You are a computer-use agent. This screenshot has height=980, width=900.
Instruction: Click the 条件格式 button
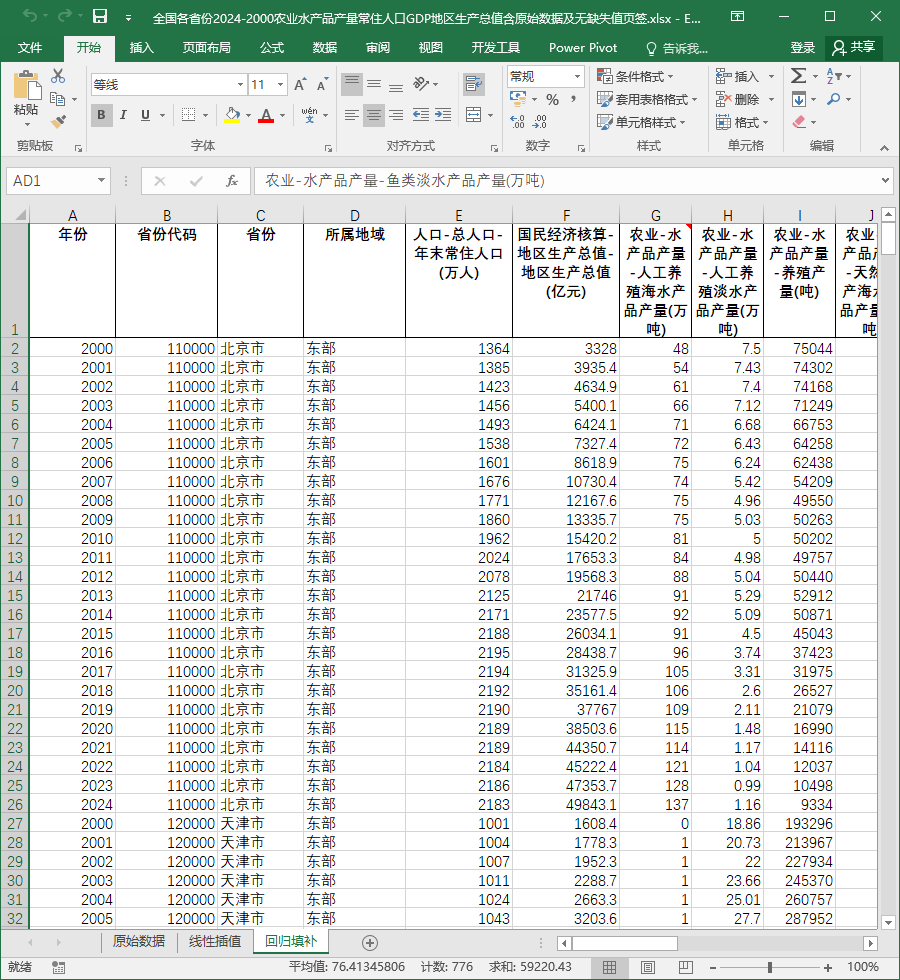pos(636,76)
